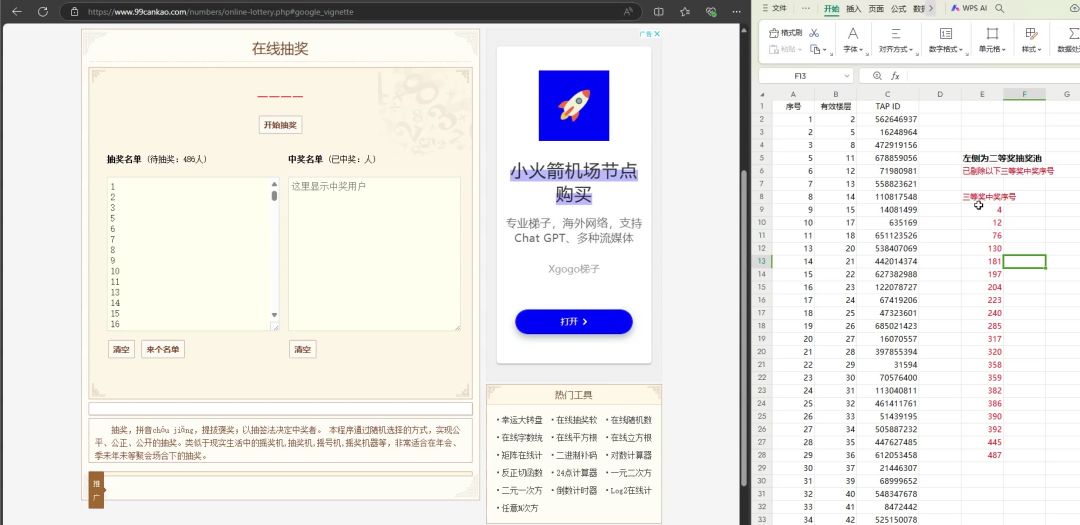This screenshot has width=1080, height=525.
Task: Open browser favorites star icon
Action: [685, 11]
